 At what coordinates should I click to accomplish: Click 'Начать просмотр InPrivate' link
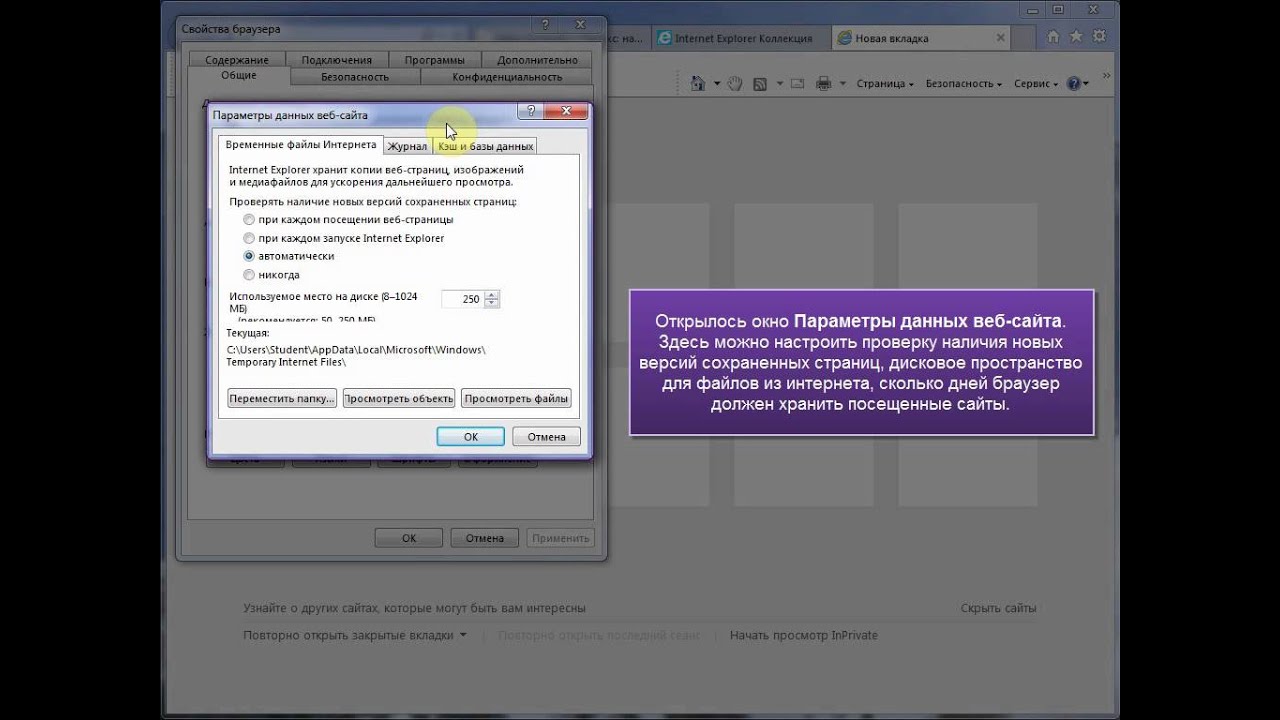pyautogui.click(x=804, y=635)
